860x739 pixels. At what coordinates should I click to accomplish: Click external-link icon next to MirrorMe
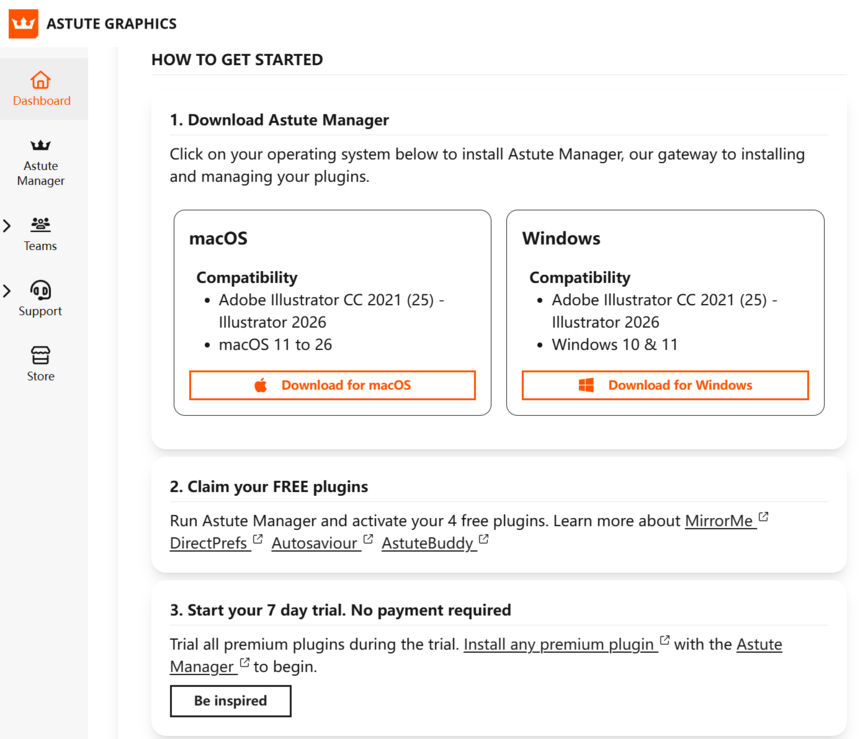[763, 516]
